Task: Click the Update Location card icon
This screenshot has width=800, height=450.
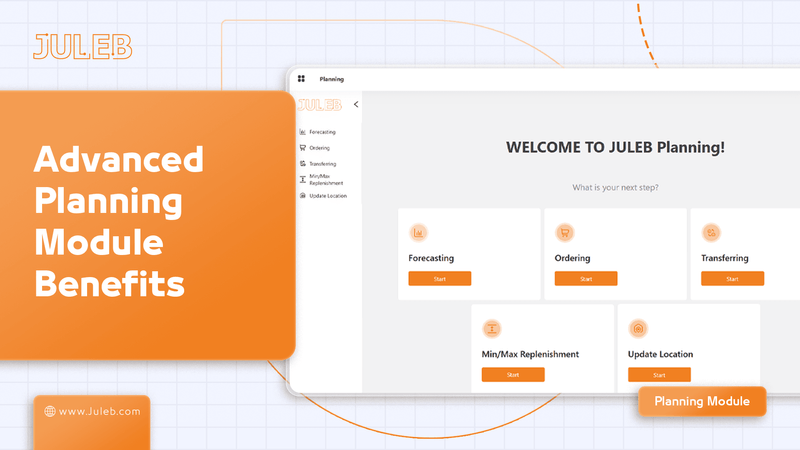Action: 638,328
